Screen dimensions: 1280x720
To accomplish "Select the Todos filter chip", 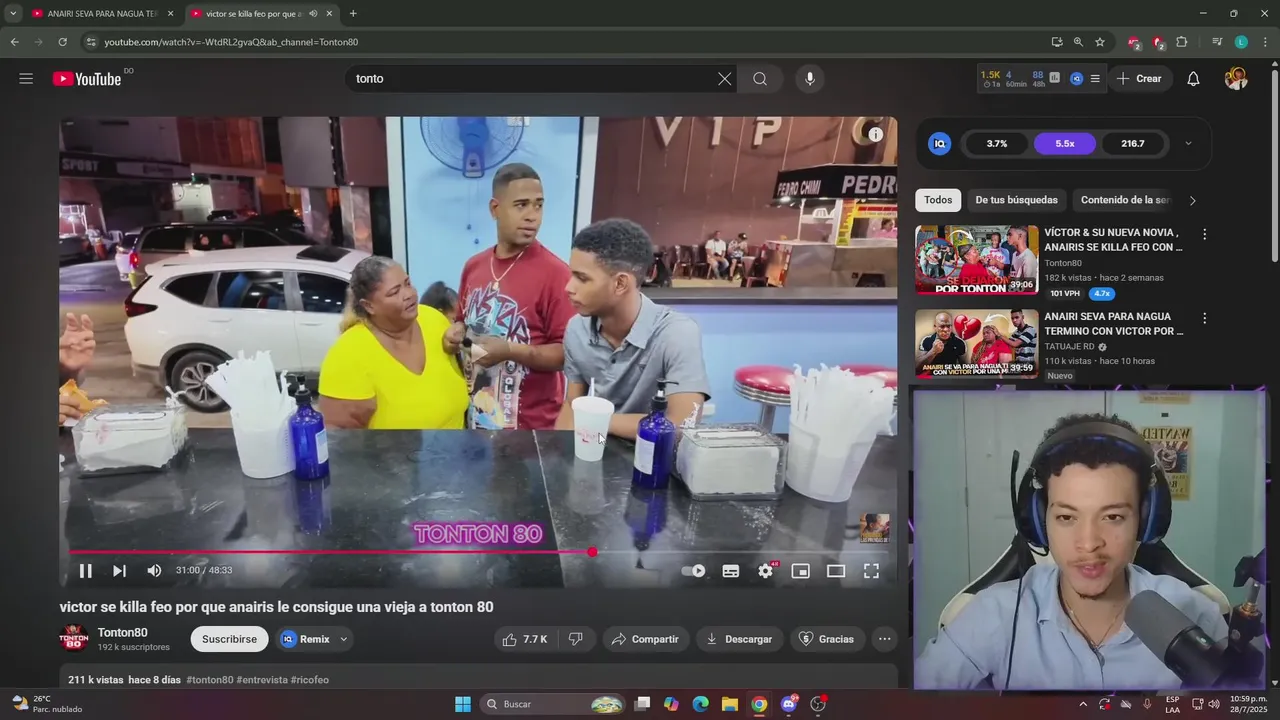I will (x=938, y=200).
